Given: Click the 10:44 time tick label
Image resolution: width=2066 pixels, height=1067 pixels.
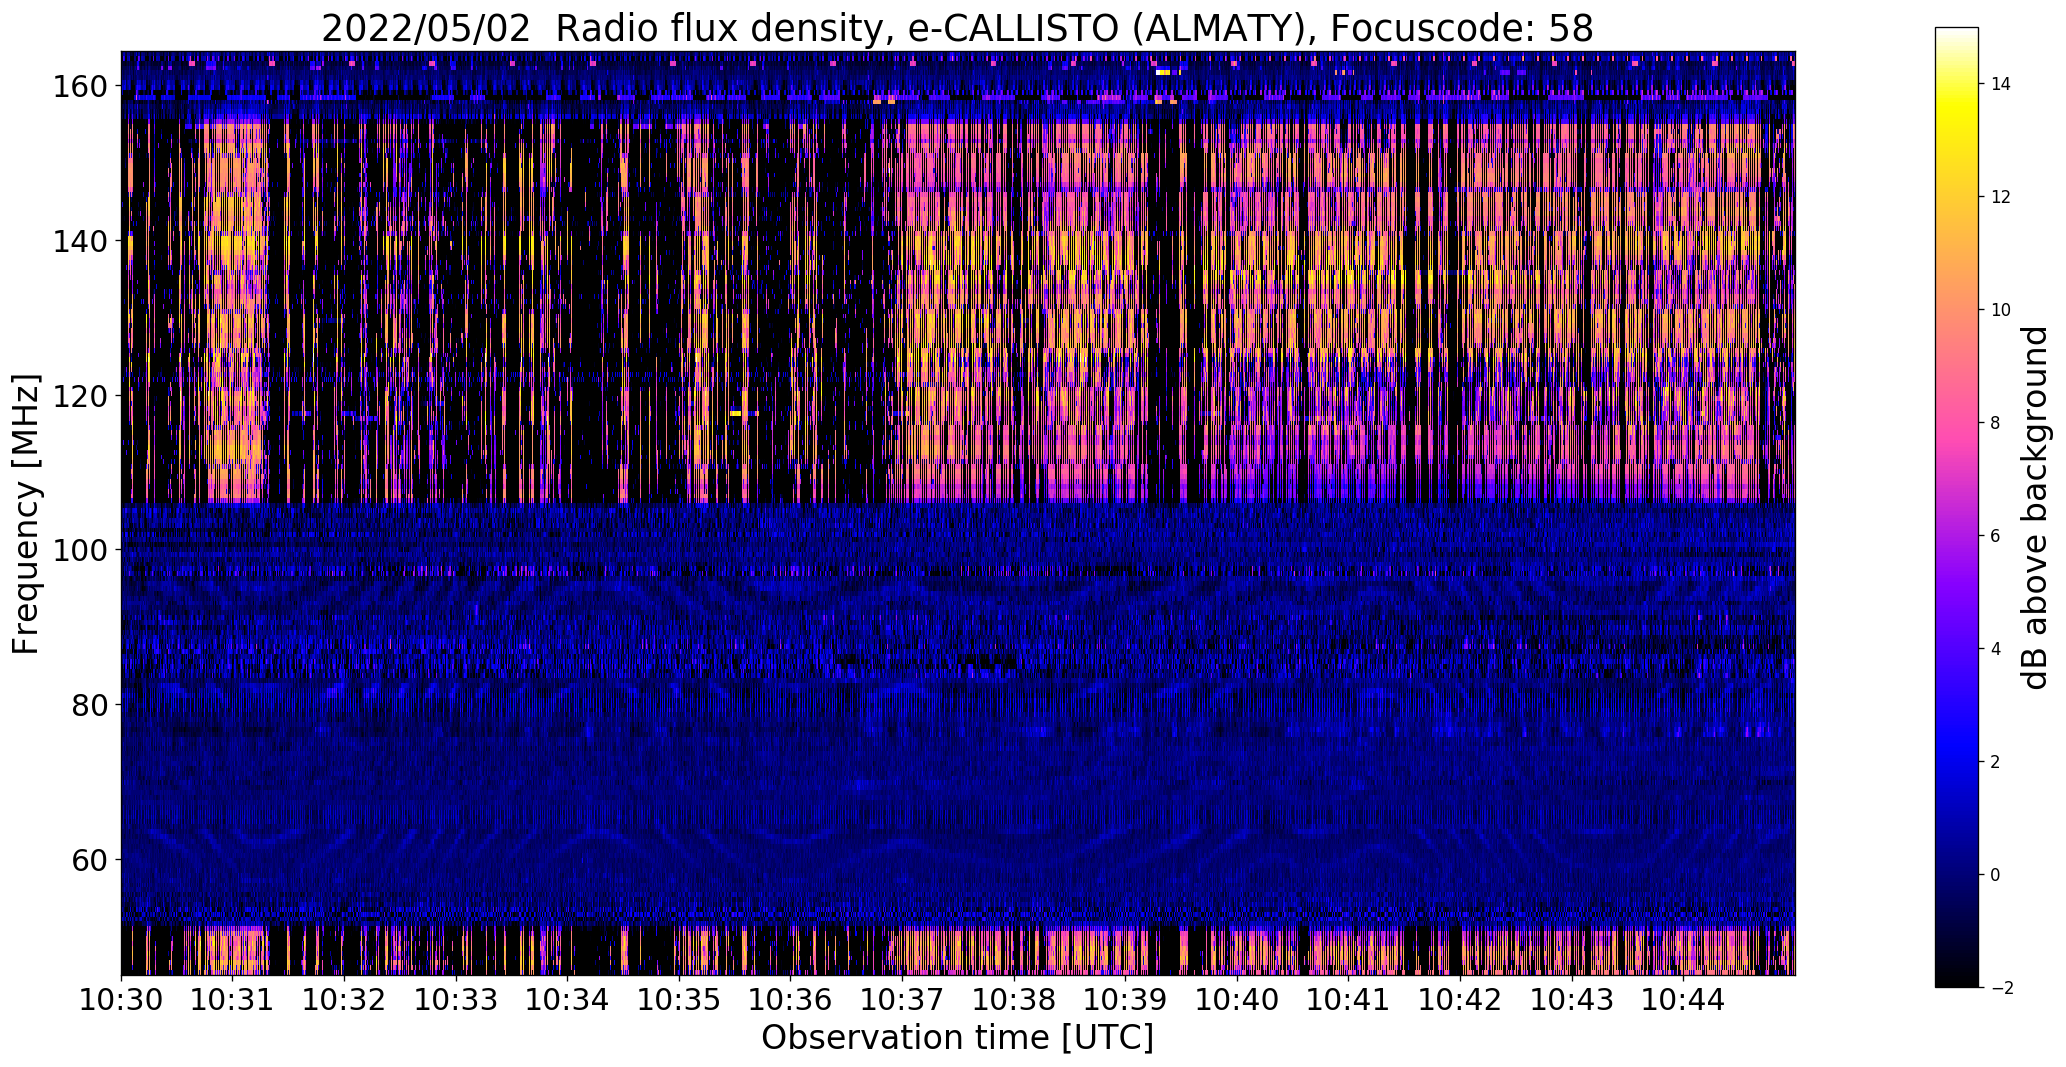Looking at the screenshot, I should [x=1684, y=999].
